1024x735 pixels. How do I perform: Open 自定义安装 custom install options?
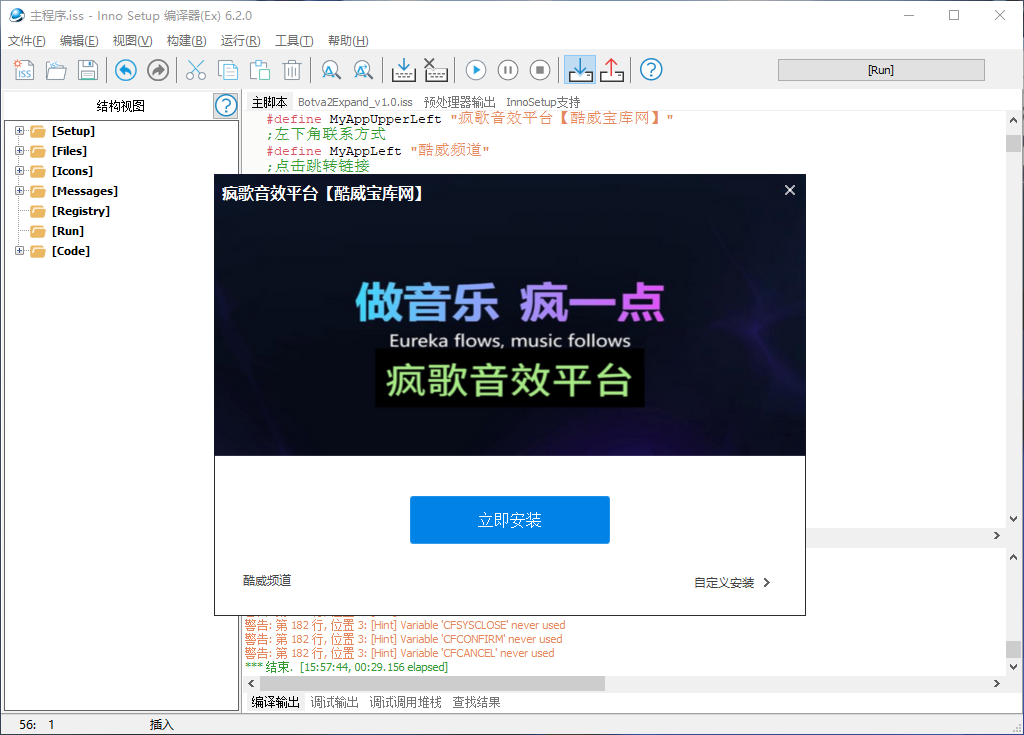pyautogui.click(x=732, y=583)
